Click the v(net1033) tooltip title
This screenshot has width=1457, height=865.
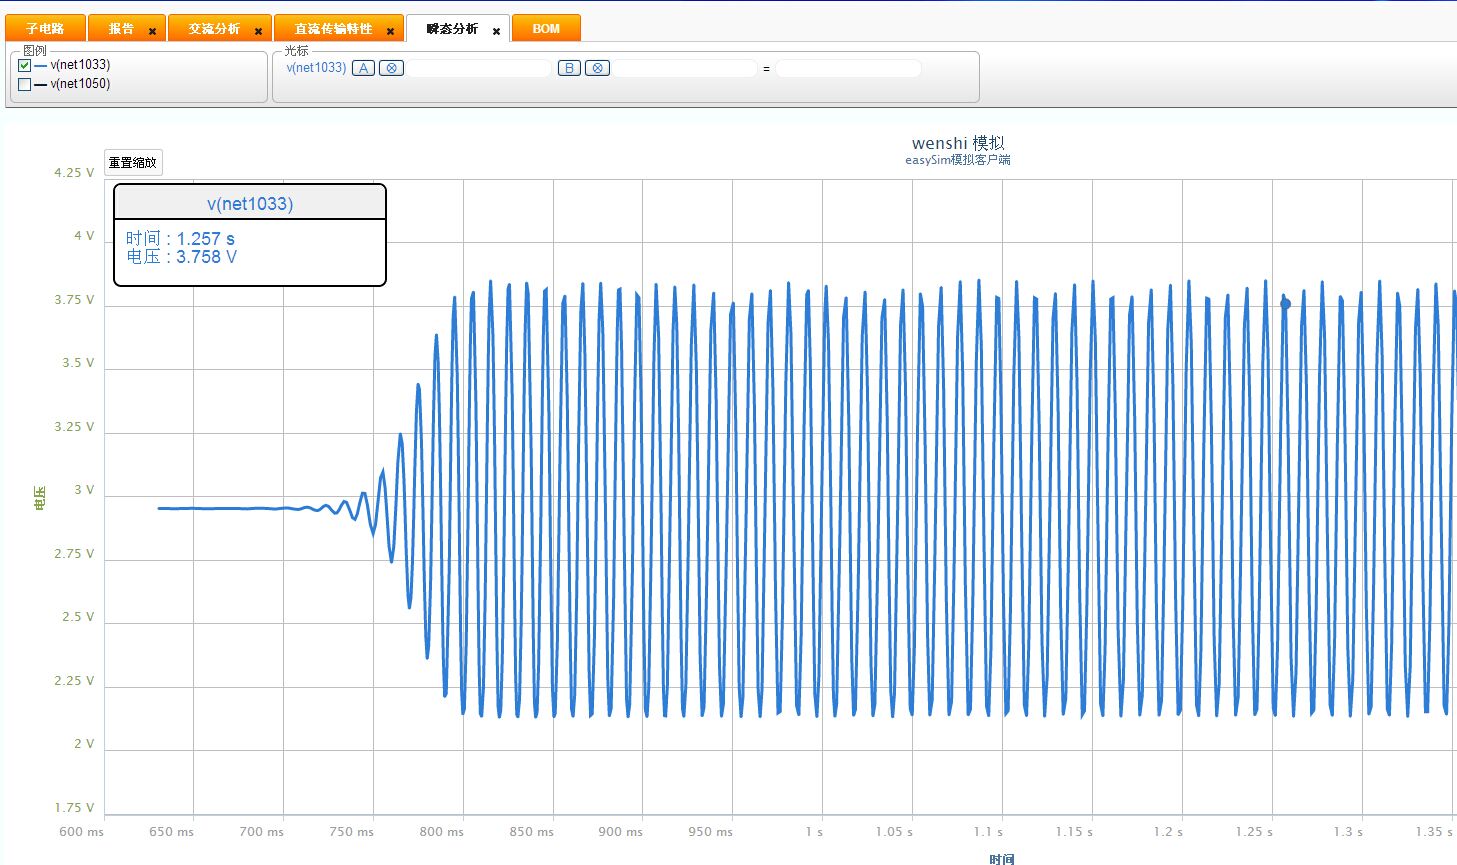(x=250, y=204)
